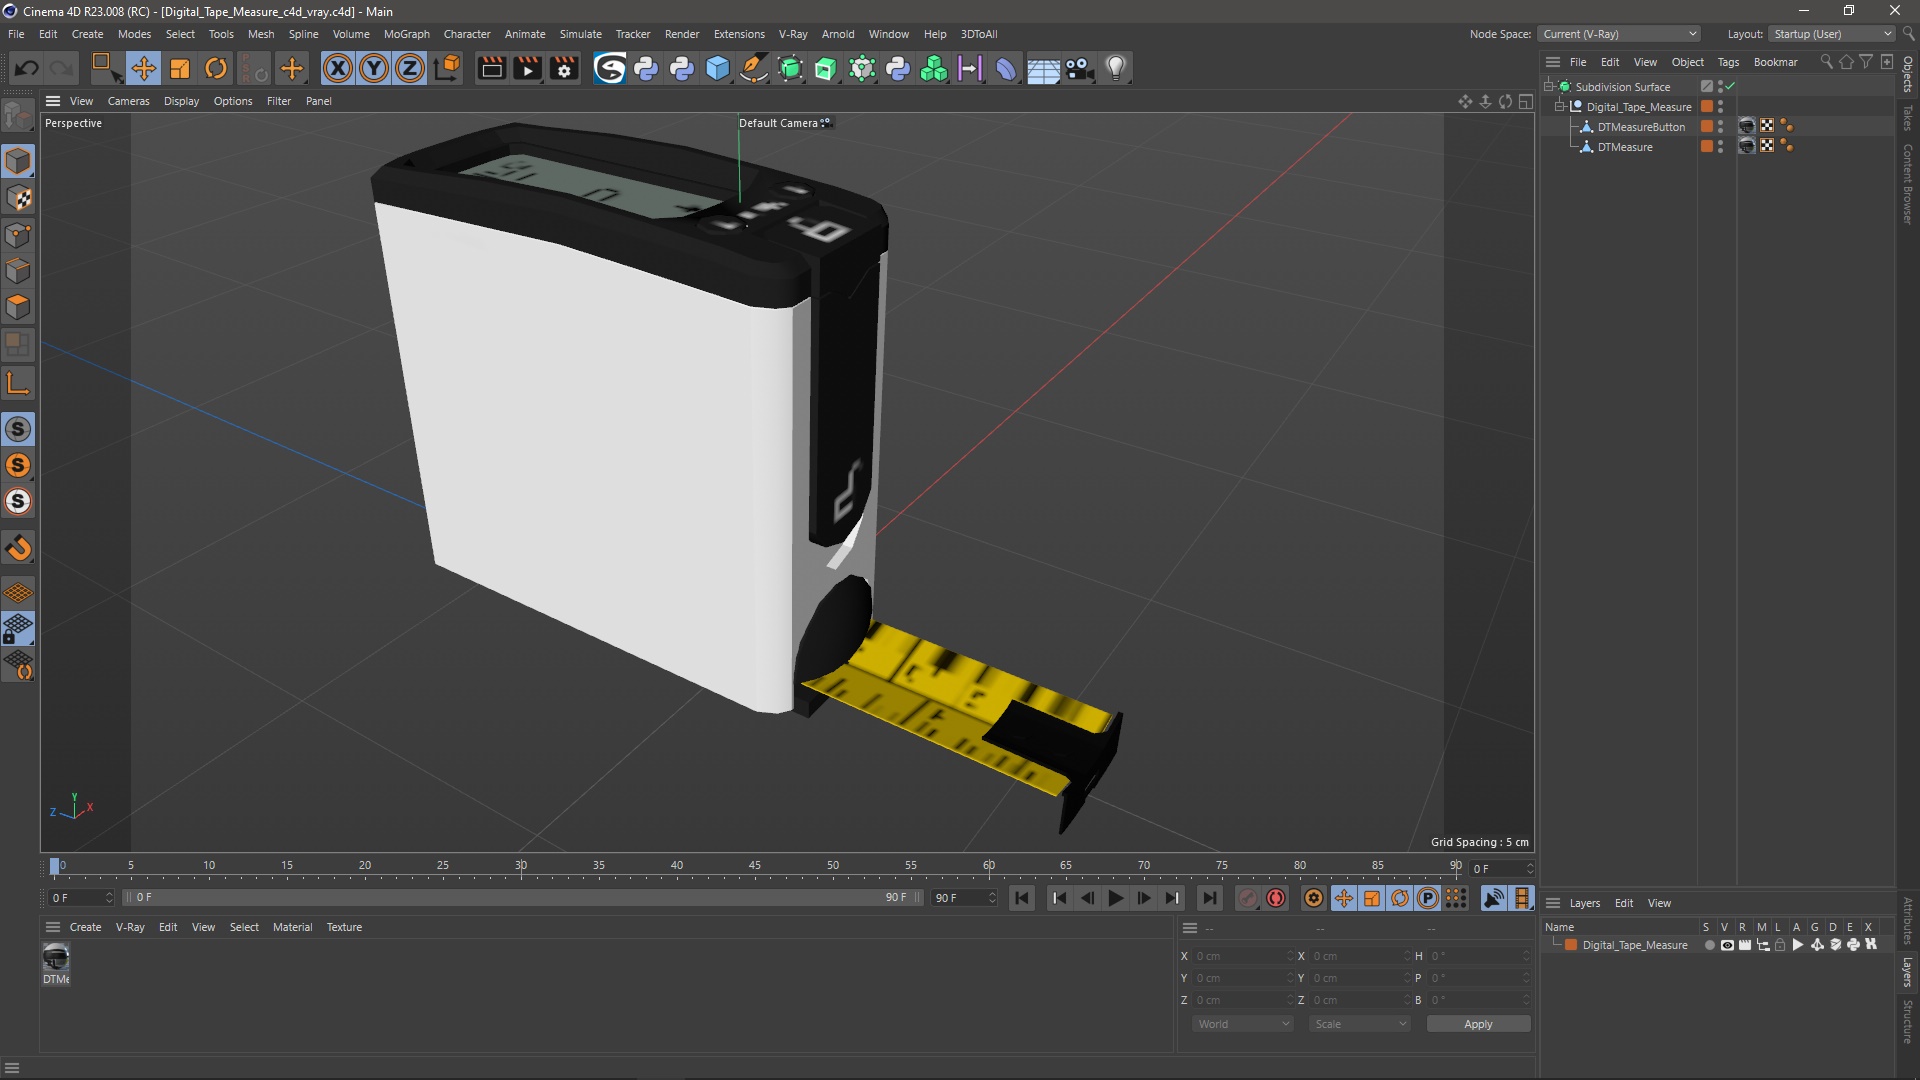Switch to Texture mode icon
This screenshot has height=1080, width=1920.
[x=18, y=198]
